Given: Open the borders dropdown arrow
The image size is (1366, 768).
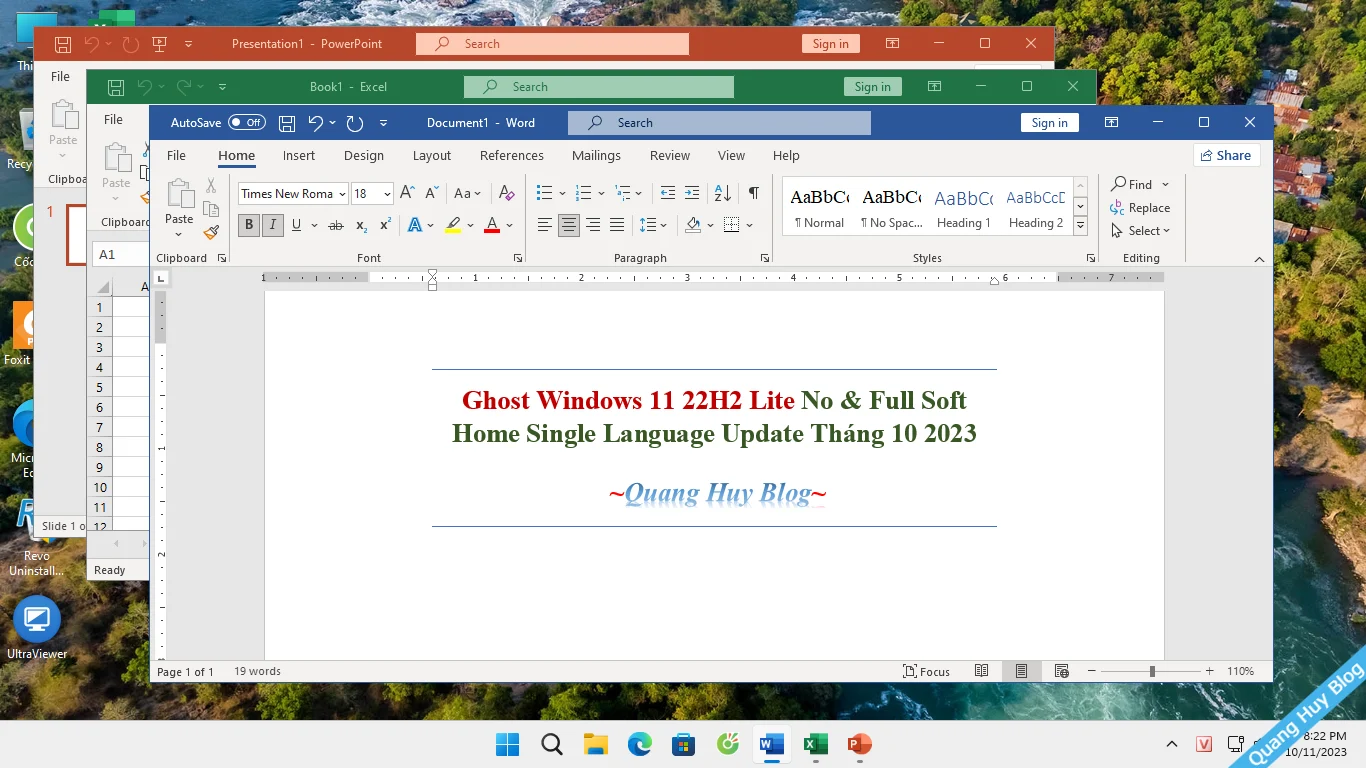Looking at the screenshot, I should pyautogui.click(x=750, y=225).
